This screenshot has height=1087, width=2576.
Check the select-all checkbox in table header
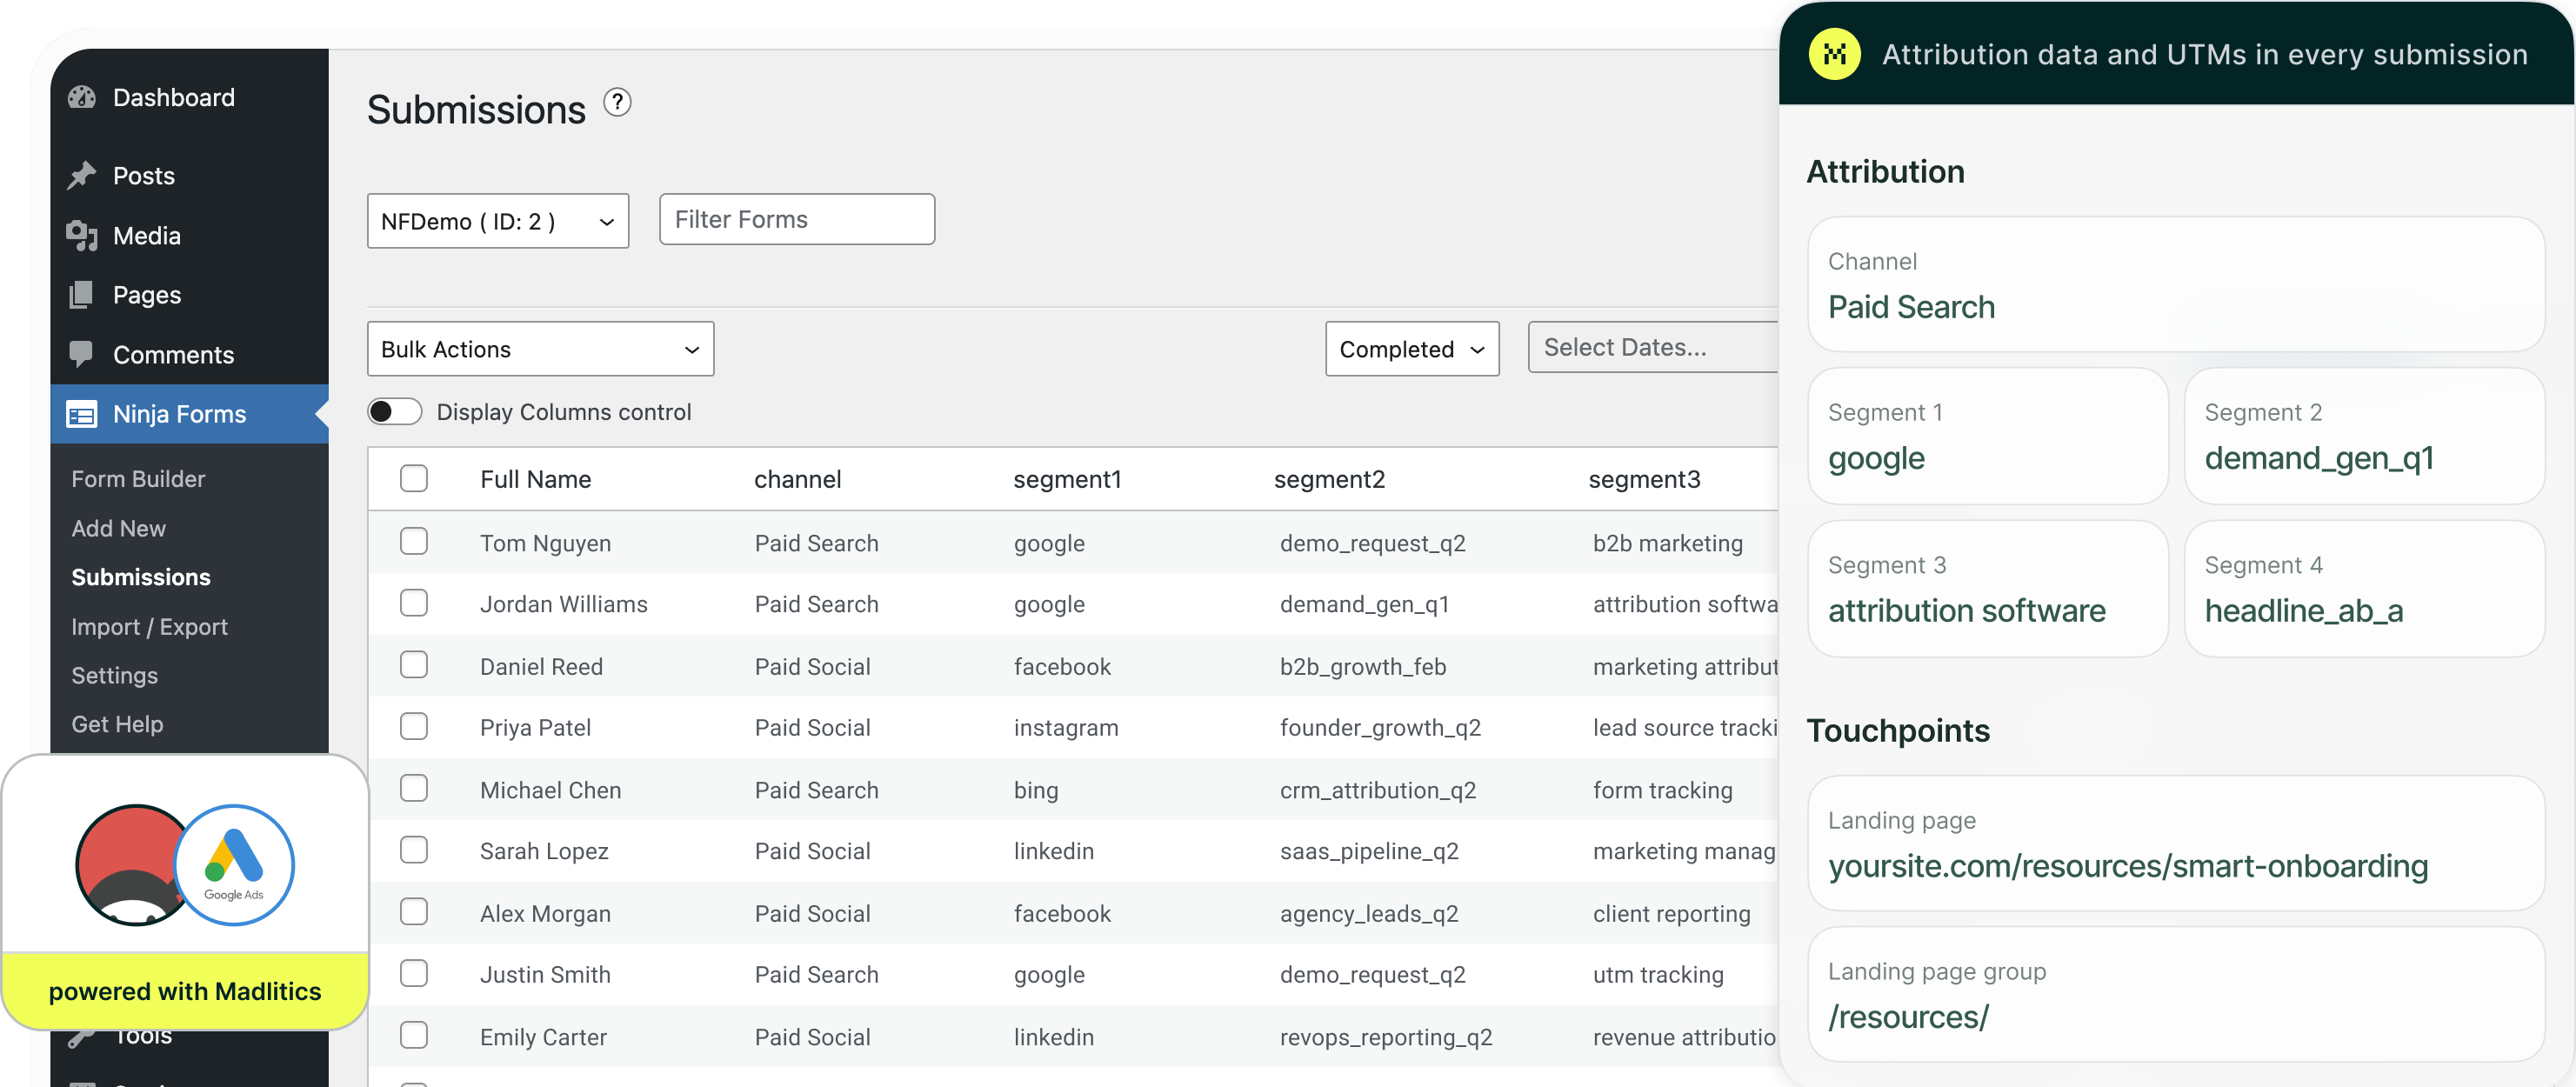tap(414, 478)
